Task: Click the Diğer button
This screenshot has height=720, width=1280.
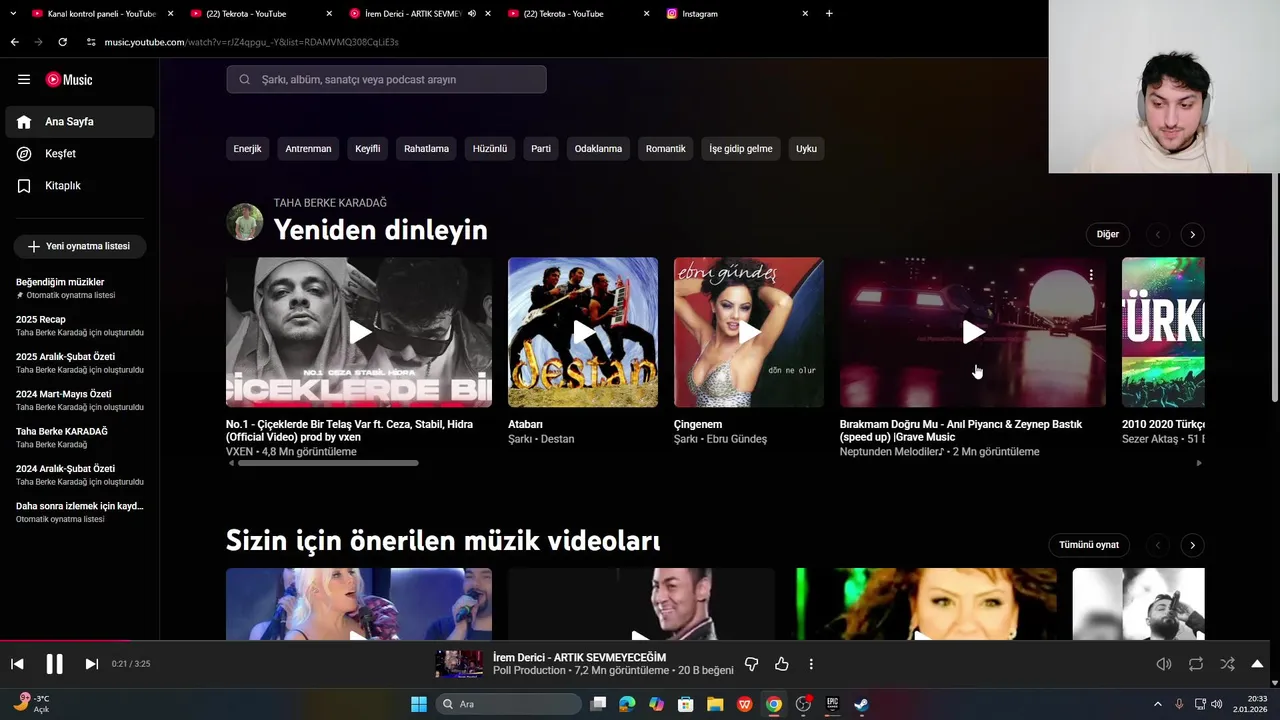Action: [1108, 234]
